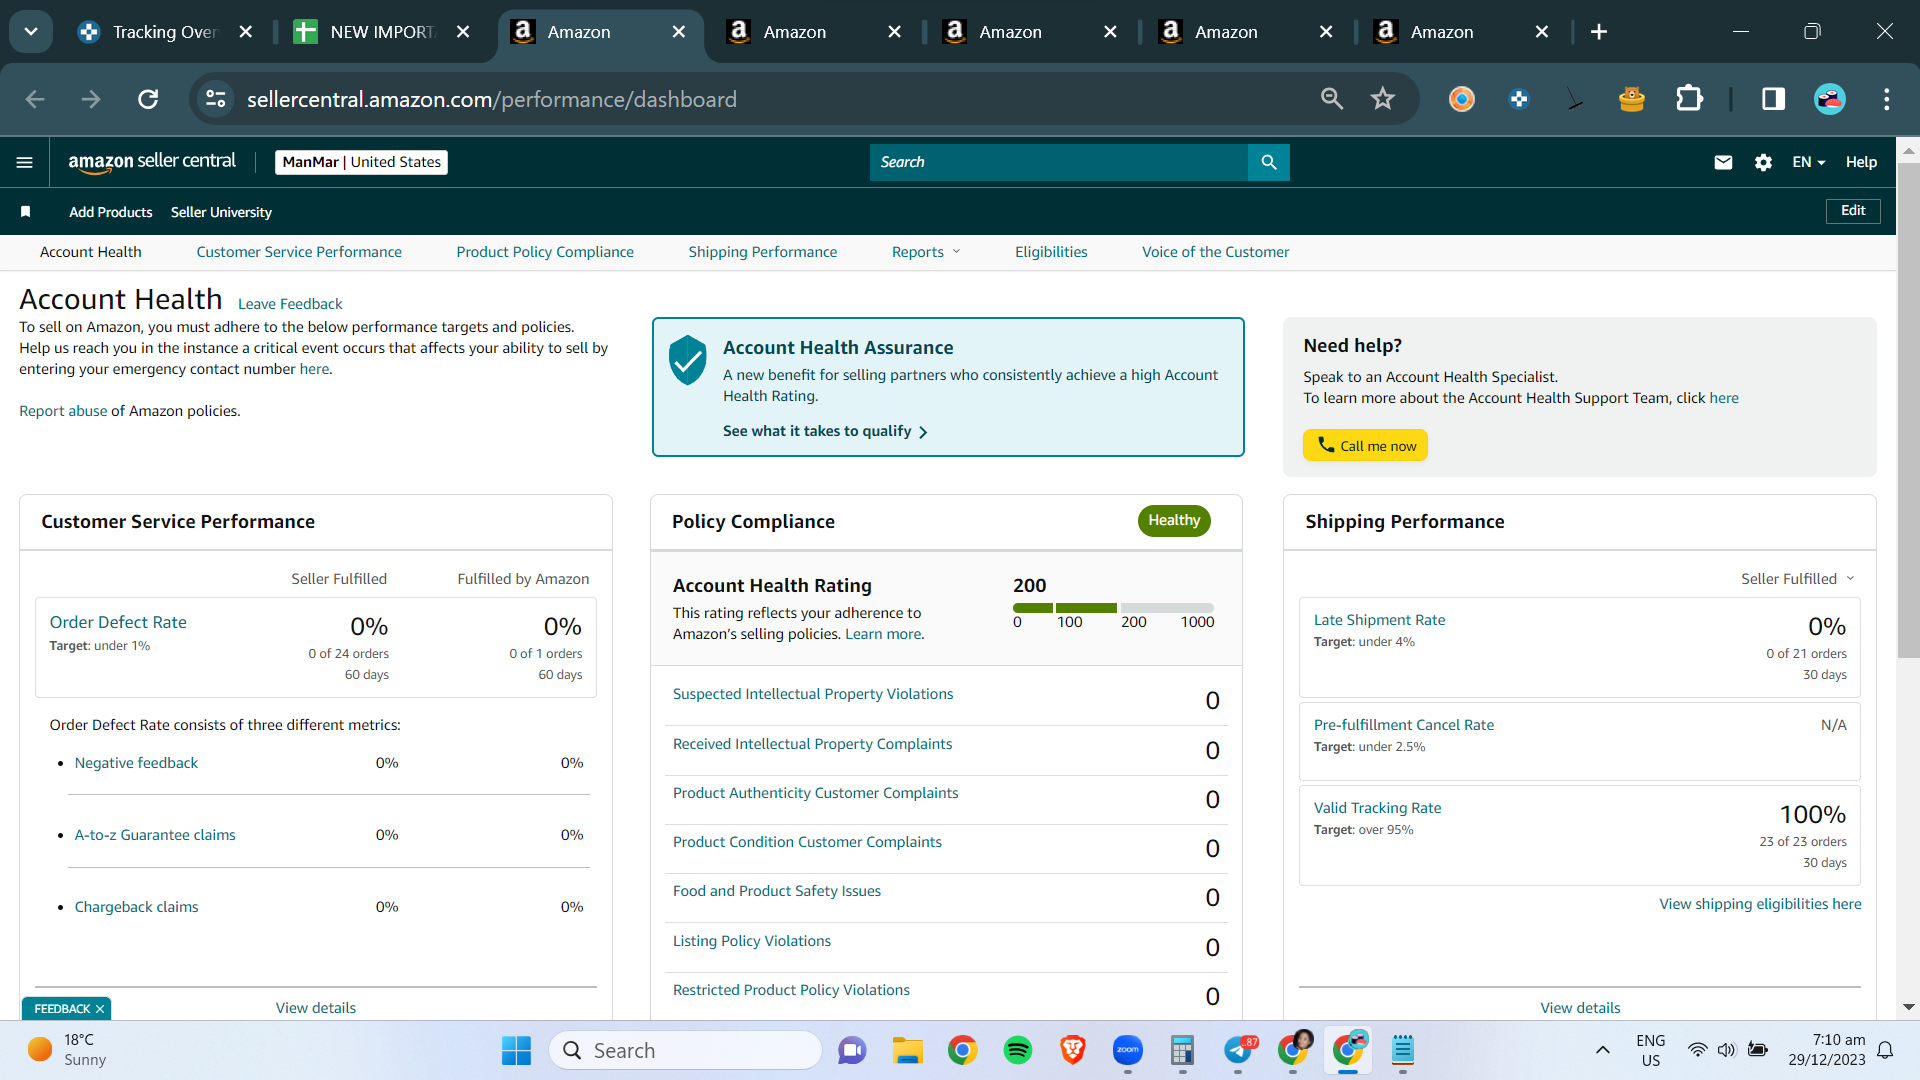Viewport: 1920px width, 1080px height.
Task: Click the orange circular extension icon
Action: (1461, 99)
